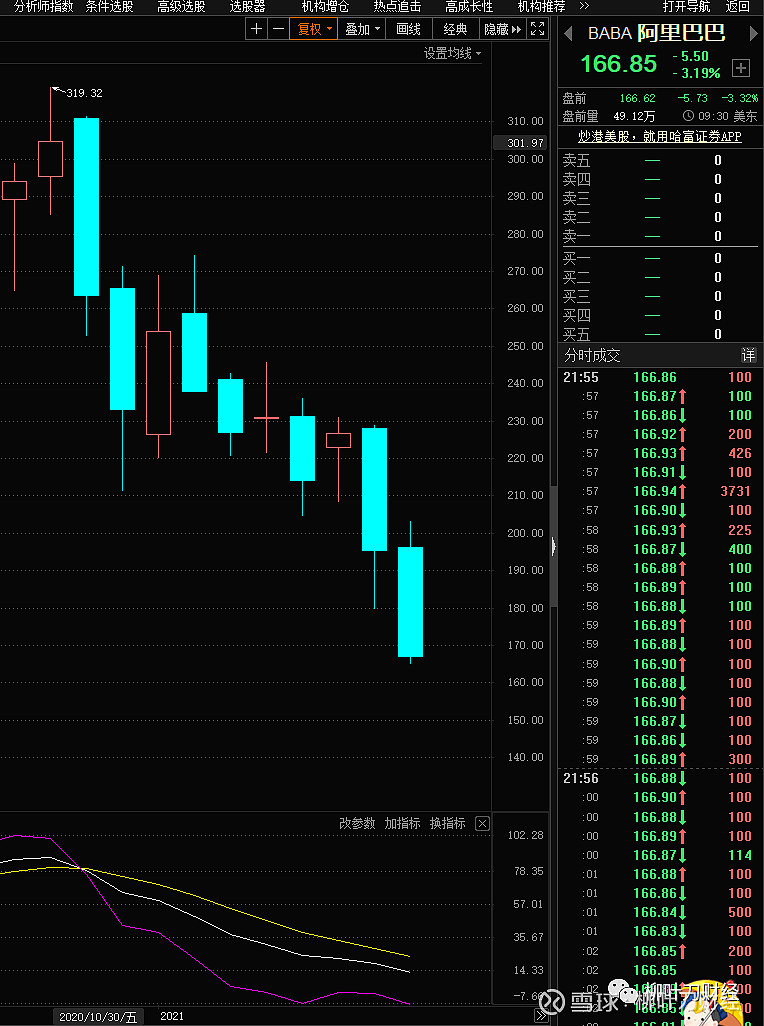Open 详 detailed trades button
Image resolution: width=764 pixels, height=1026 pixels.
pyautogui.click(x=748, y=355)
